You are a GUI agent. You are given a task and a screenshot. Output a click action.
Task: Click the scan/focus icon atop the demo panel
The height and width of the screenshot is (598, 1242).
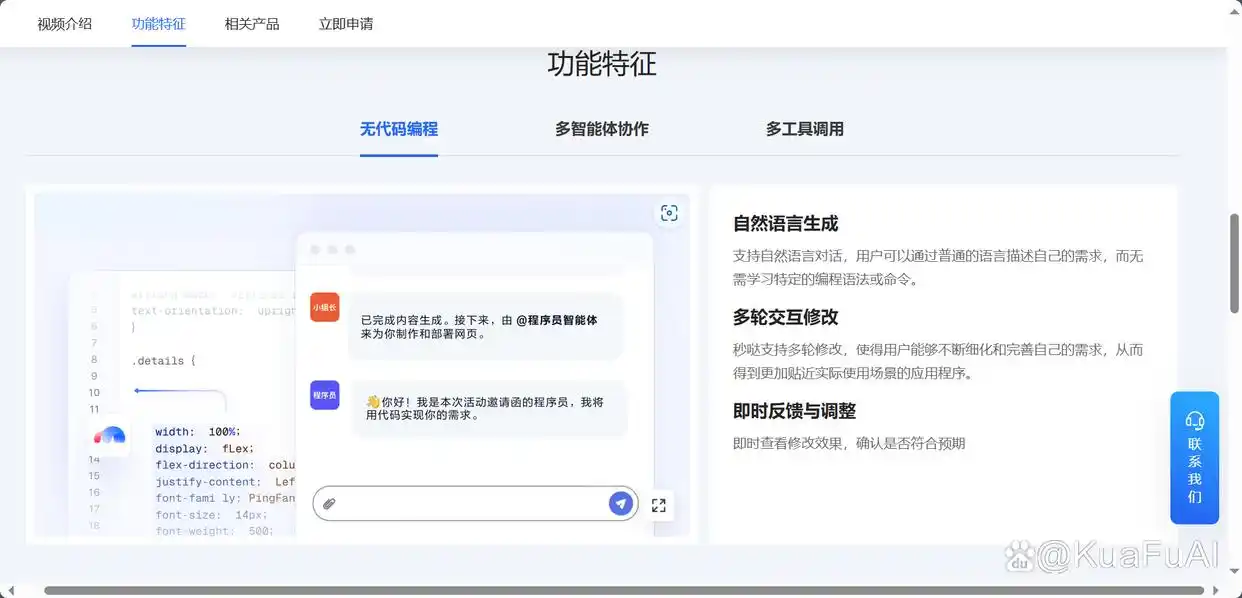pos(669,213)
